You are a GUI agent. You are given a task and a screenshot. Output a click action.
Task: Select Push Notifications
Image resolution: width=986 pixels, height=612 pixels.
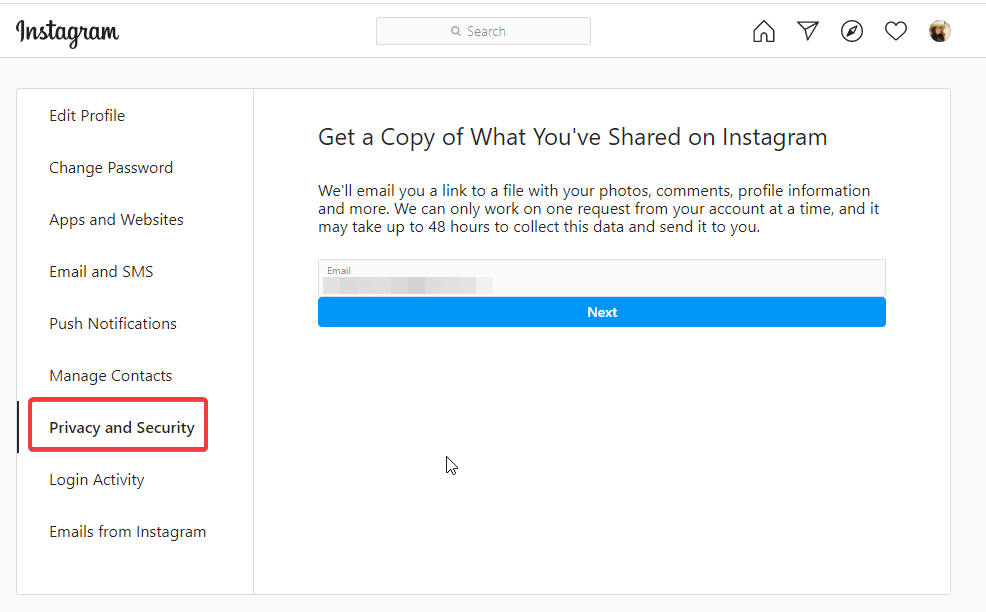point(113,324)
